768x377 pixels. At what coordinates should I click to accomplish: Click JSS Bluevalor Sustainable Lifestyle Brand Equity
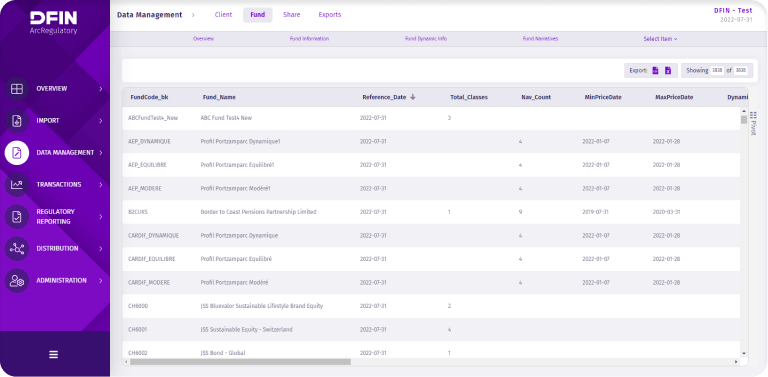pyautogui.click(x=262, y=306)
